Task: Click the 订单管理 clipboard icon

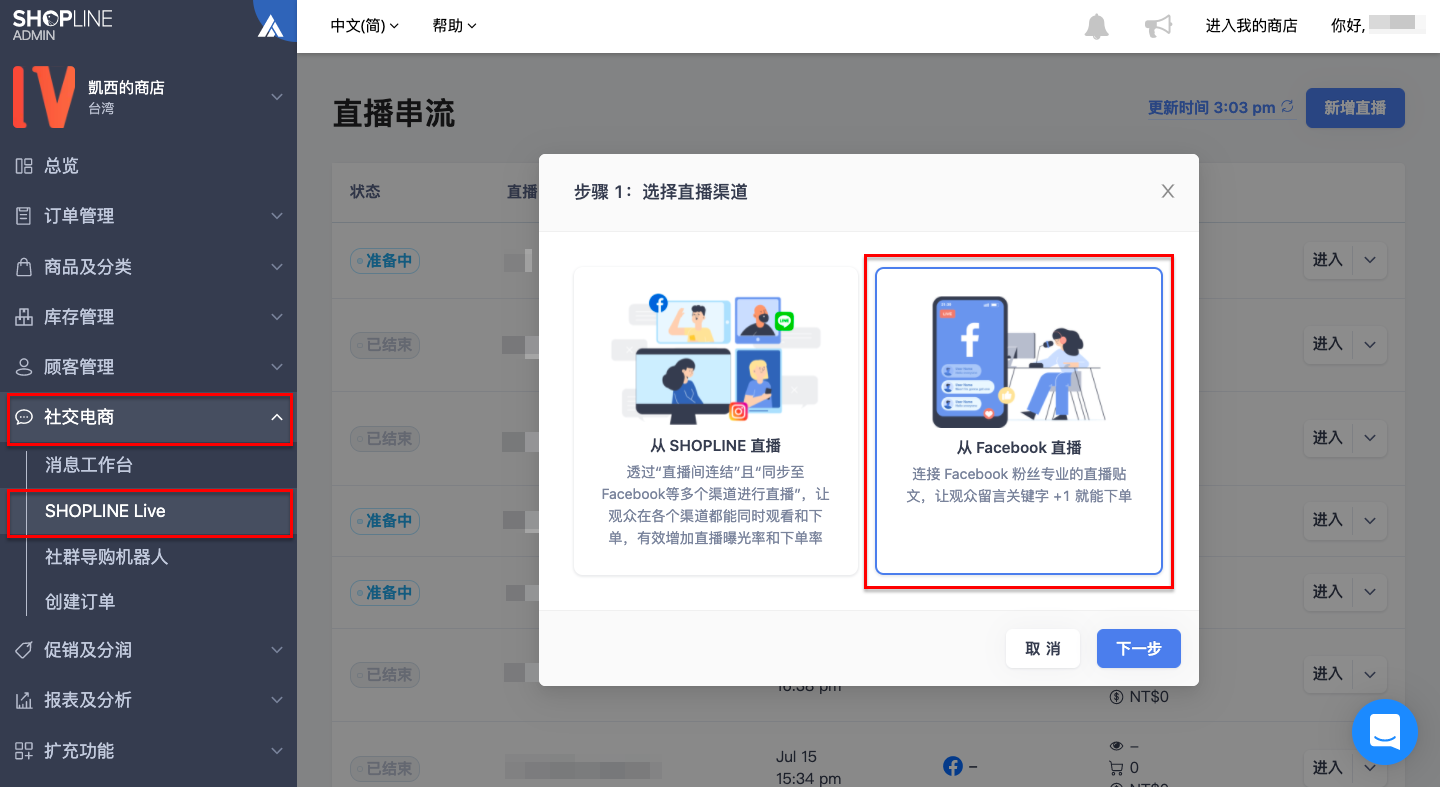Action: [x=24, y=216]
